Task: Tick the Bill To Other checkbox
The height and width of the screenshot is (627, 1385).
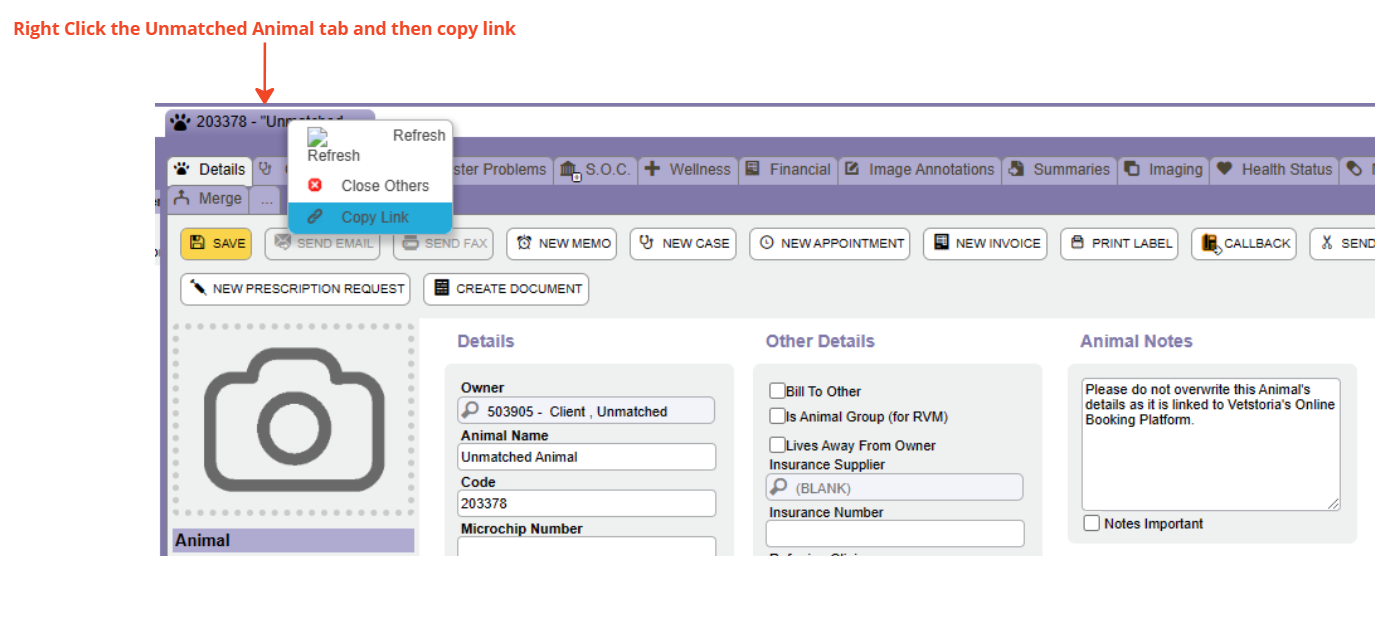Action: coord(777,391)
